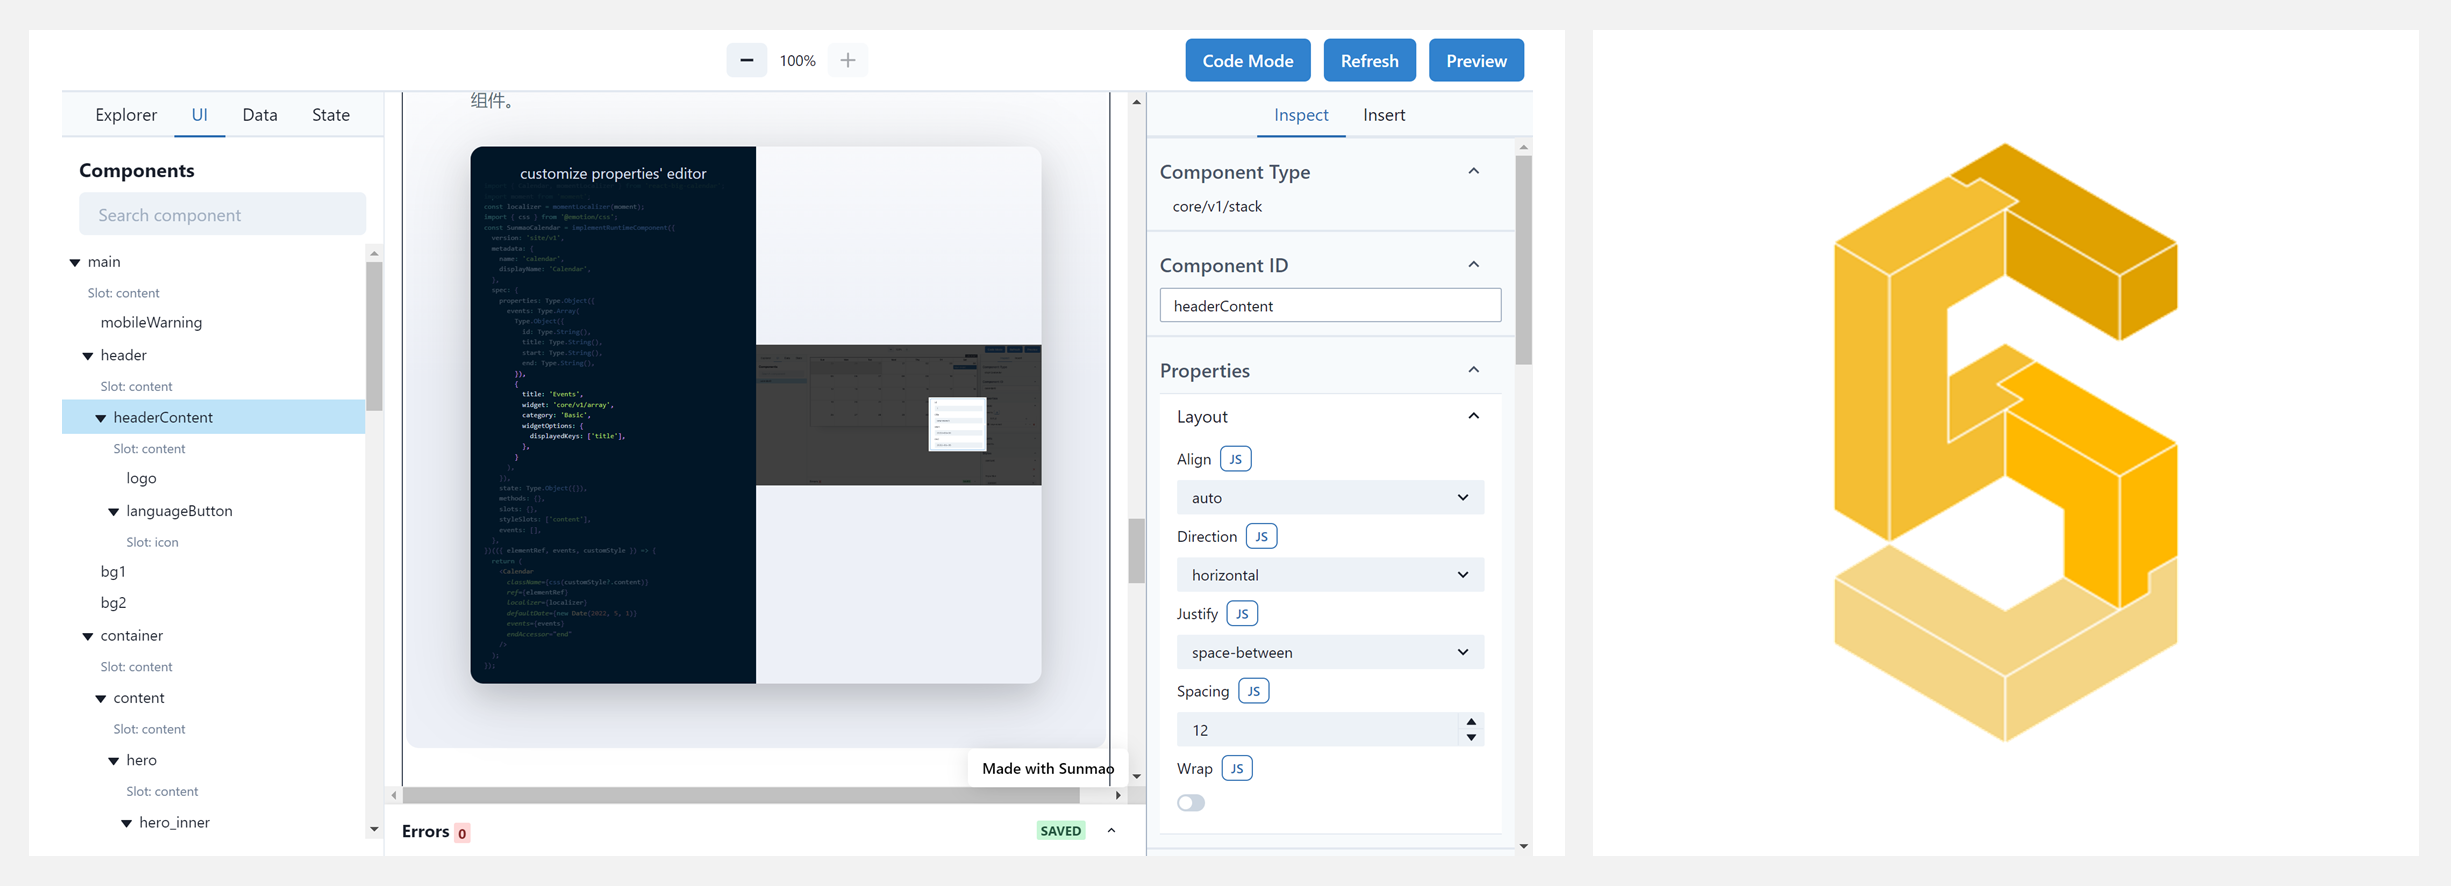Collapse the Component ID section
This screenshot has height=886, width=2451.
pos(1473,264)
